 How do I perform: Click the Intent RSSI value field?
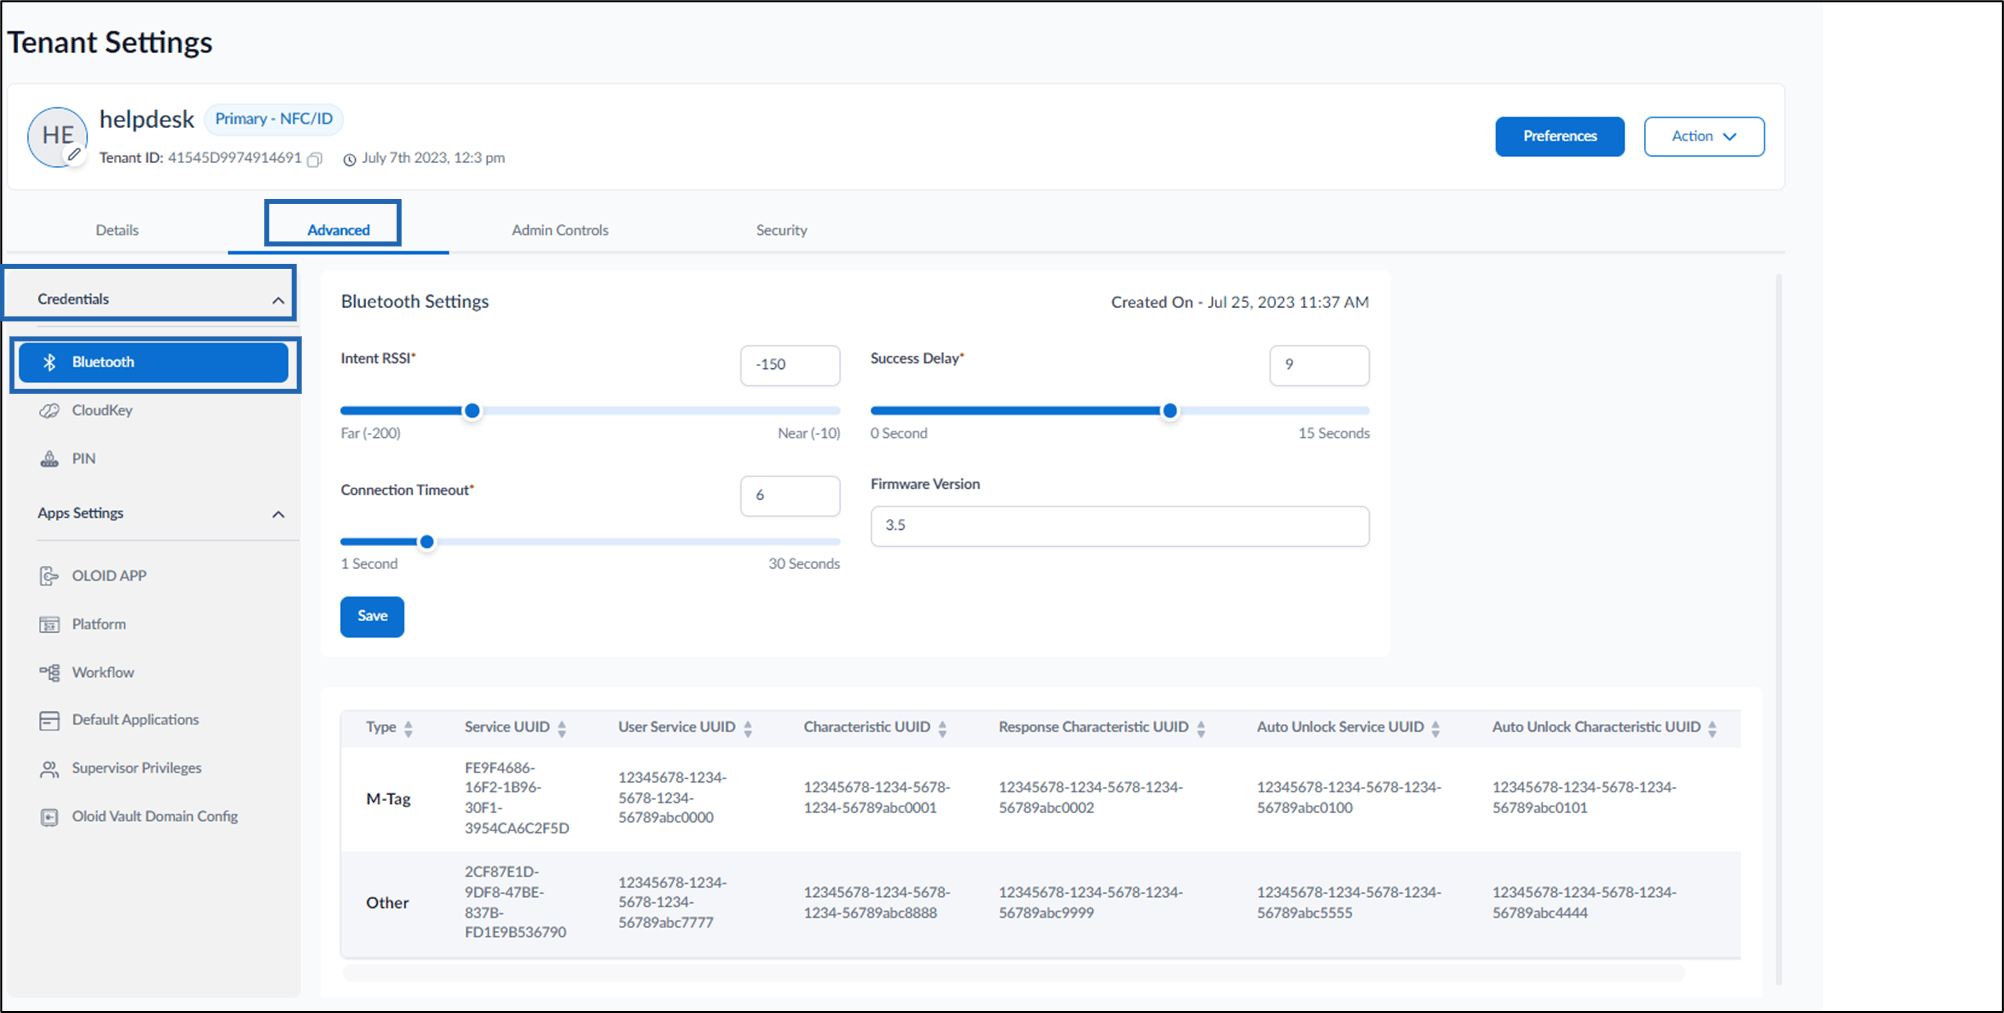(x=790, y=365)
